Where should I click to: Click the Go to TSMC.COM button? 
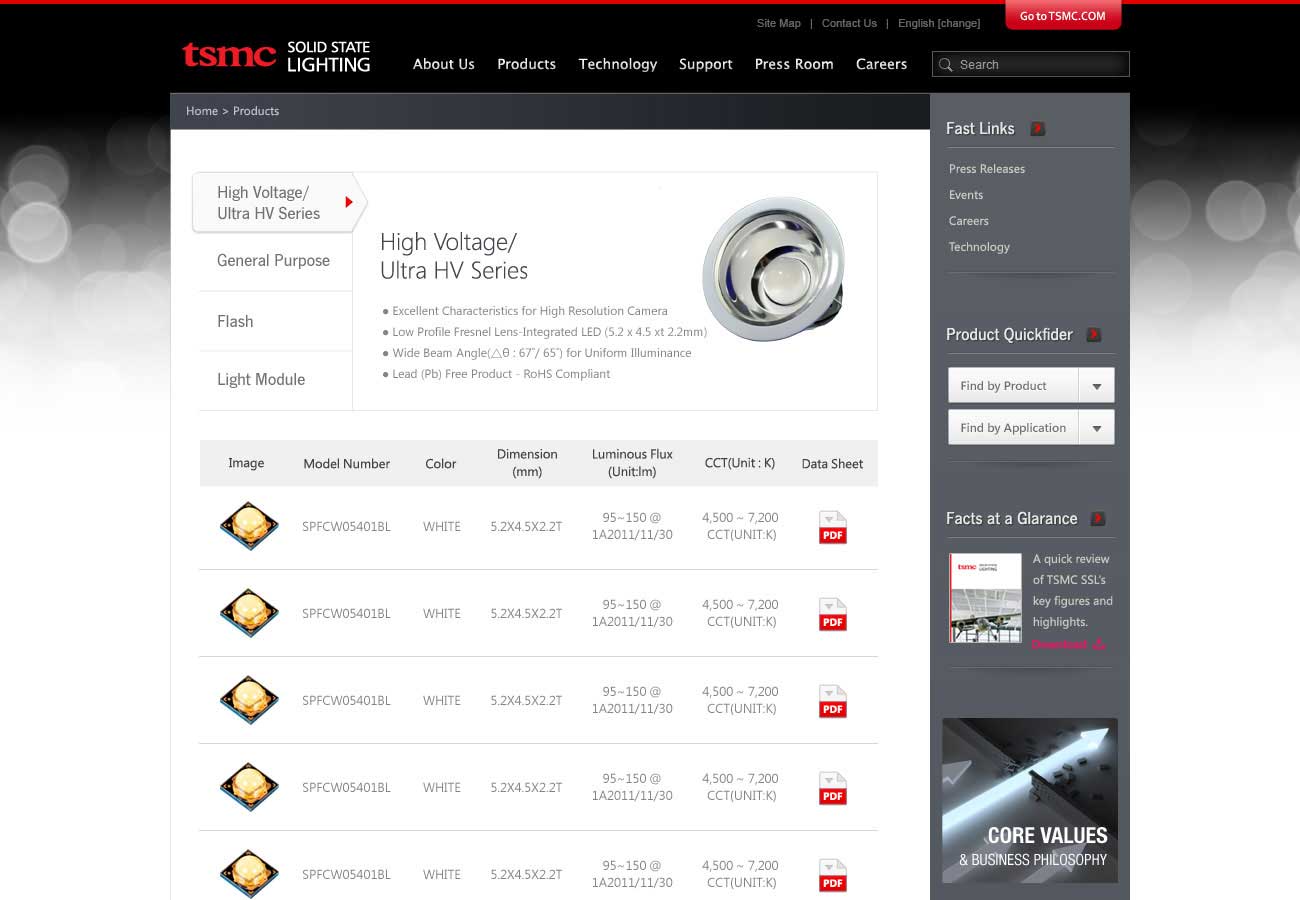pos(1062,16)
